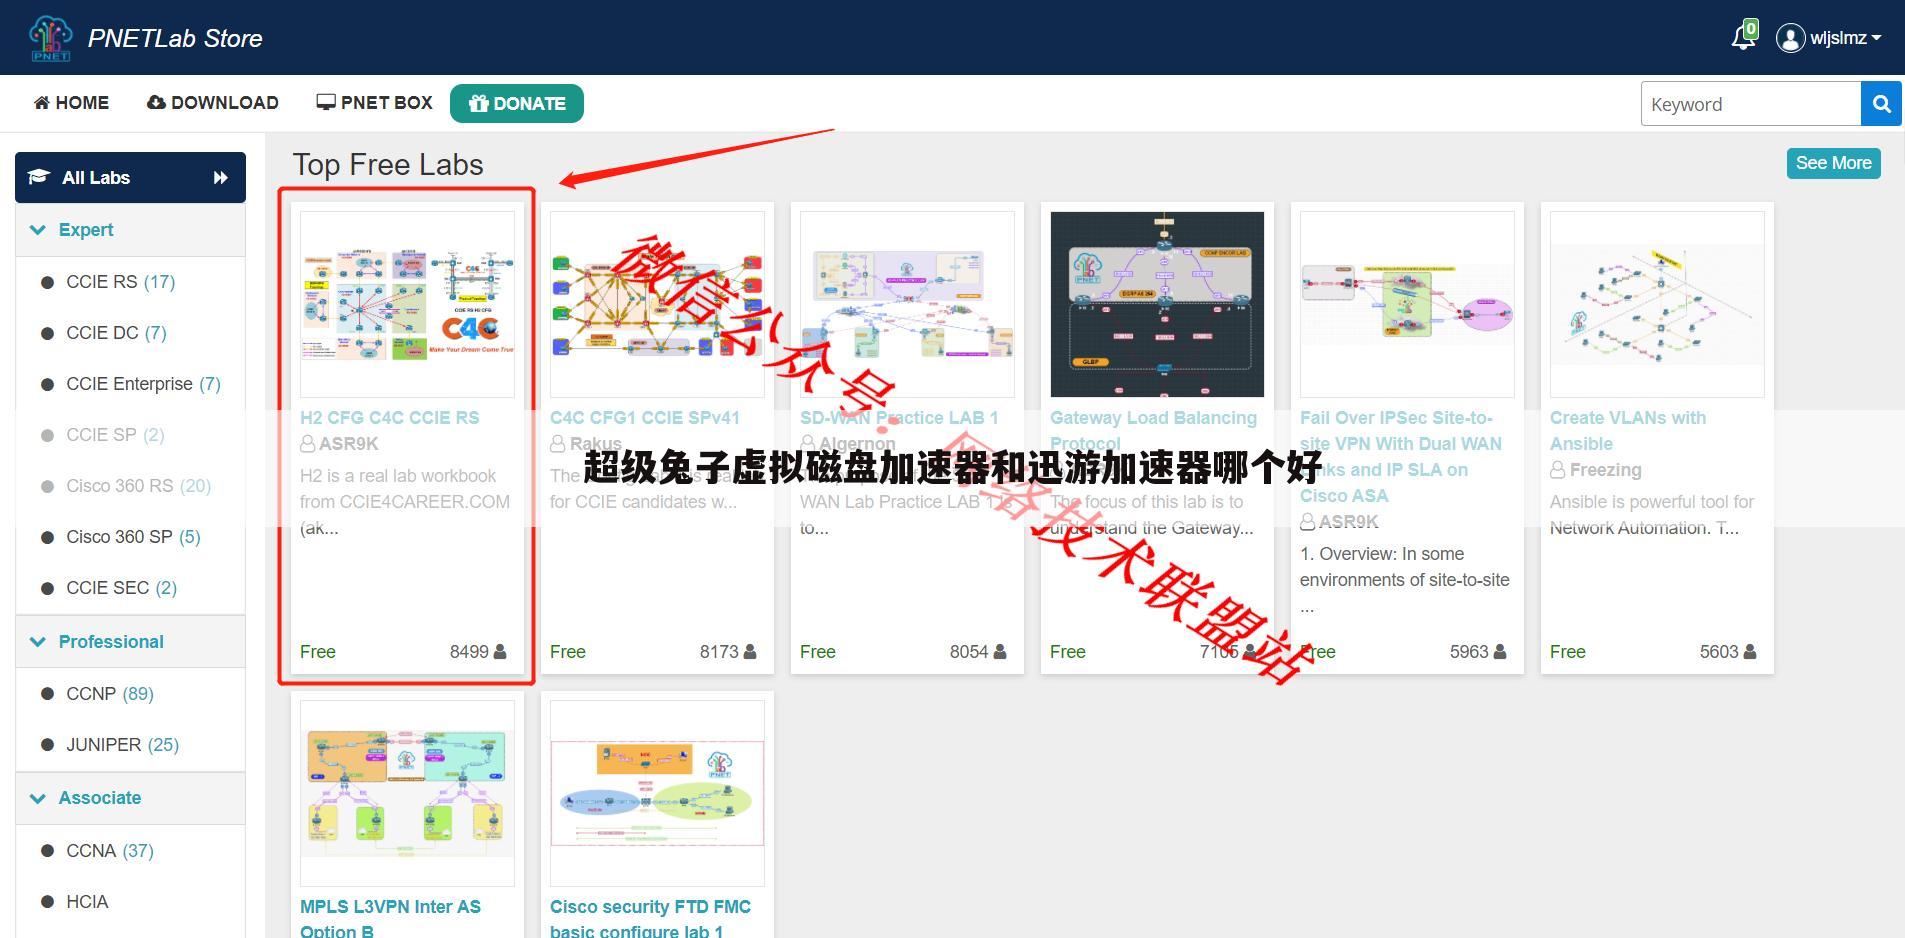This screenshot has width=1905, height=938.
Task: Open Fail Over IPSec VPN lab thumbnail
Action: click(1407, 304)
